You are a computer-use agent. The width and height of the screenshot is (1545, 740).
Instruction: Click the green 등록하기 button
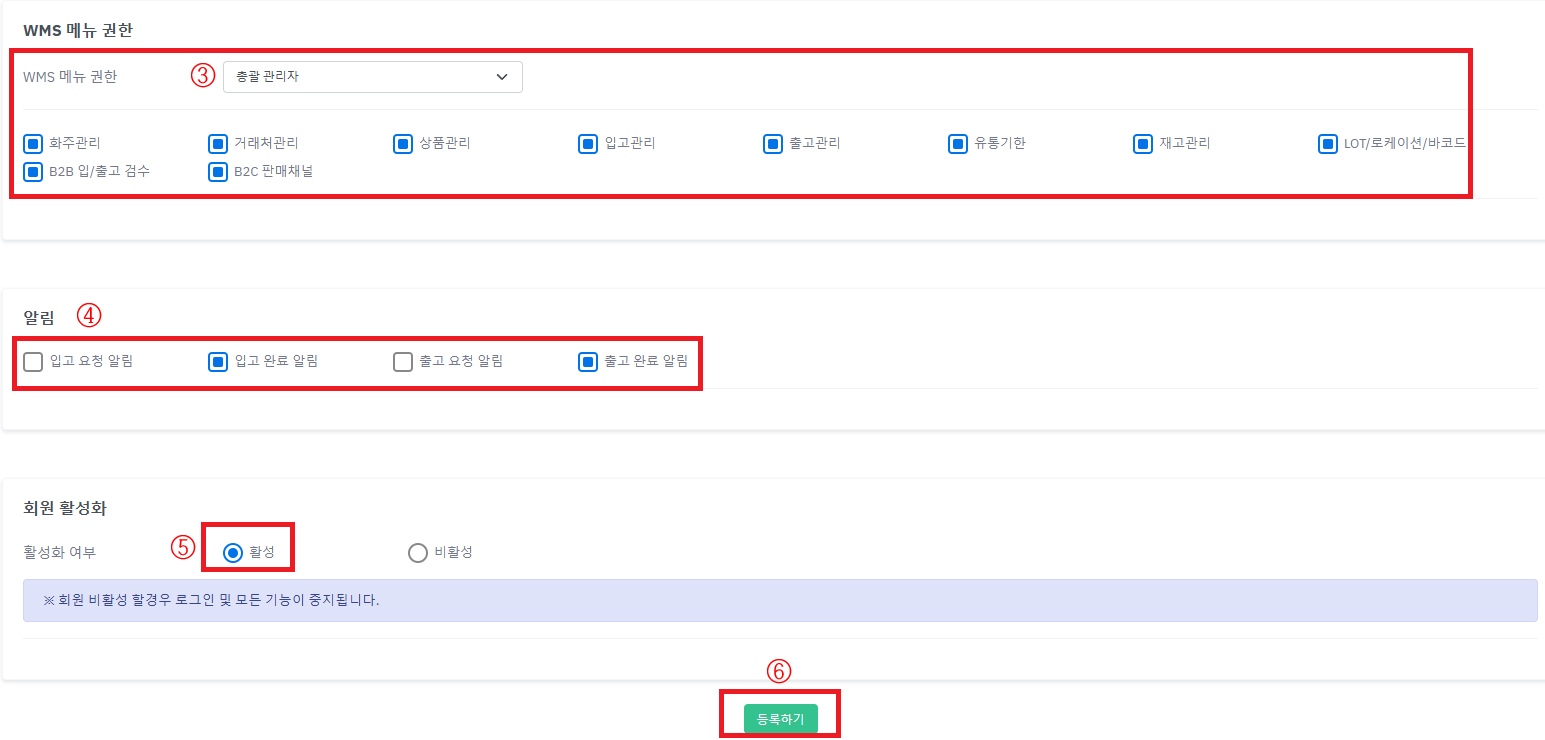click(780, 719)
